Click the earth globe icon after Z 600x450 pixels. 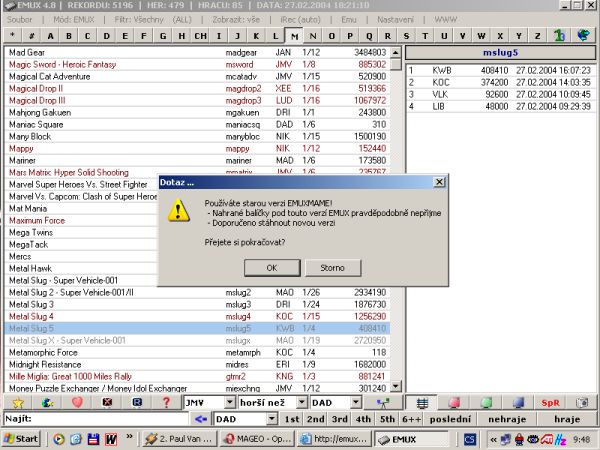pos(583,36)
